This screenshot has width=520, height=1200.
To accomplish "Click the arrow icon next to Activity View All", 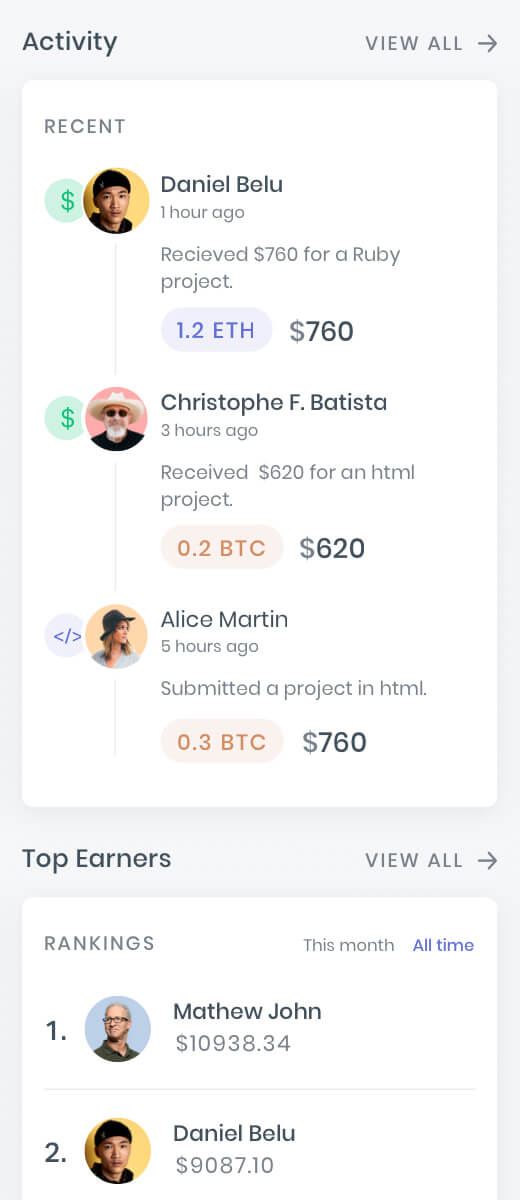I will click(487, 43).
